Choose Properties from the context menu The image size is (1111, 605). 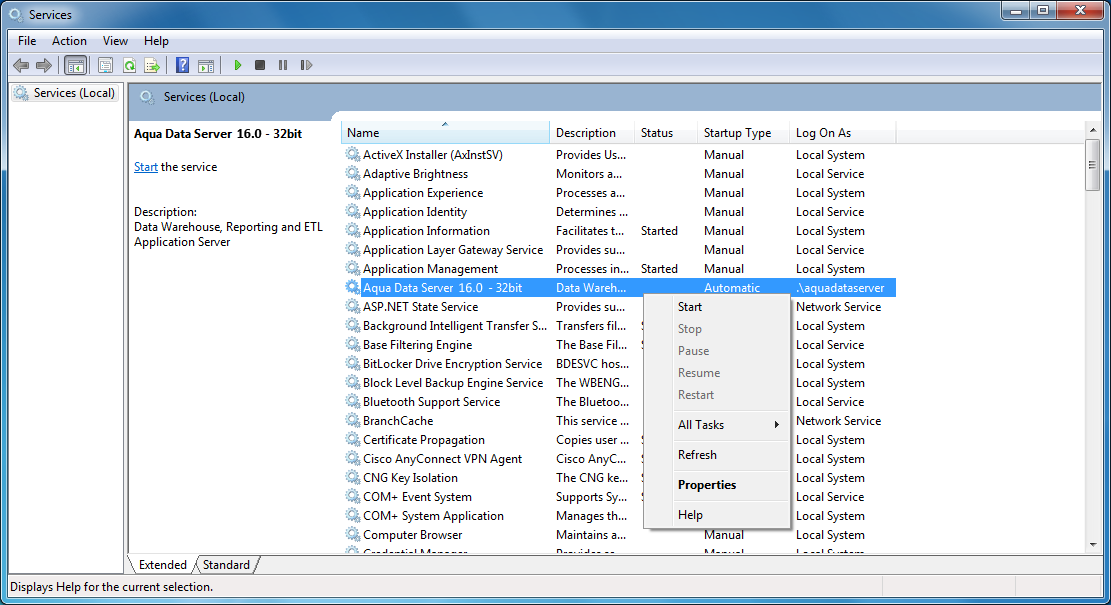[706, 485]
